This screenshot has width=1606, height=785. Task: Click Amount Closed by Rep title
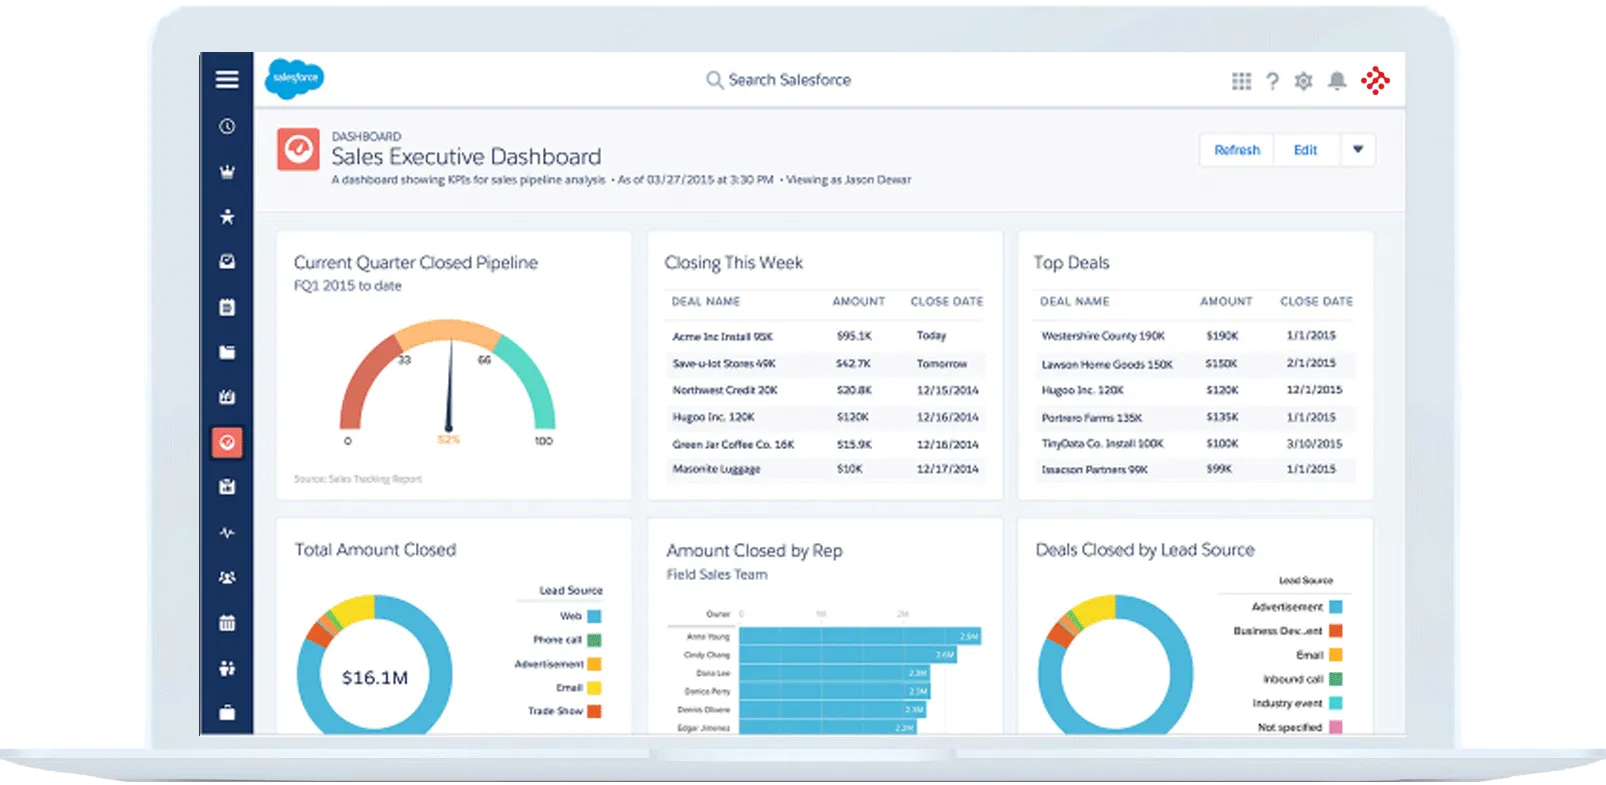tap(754, 550)
